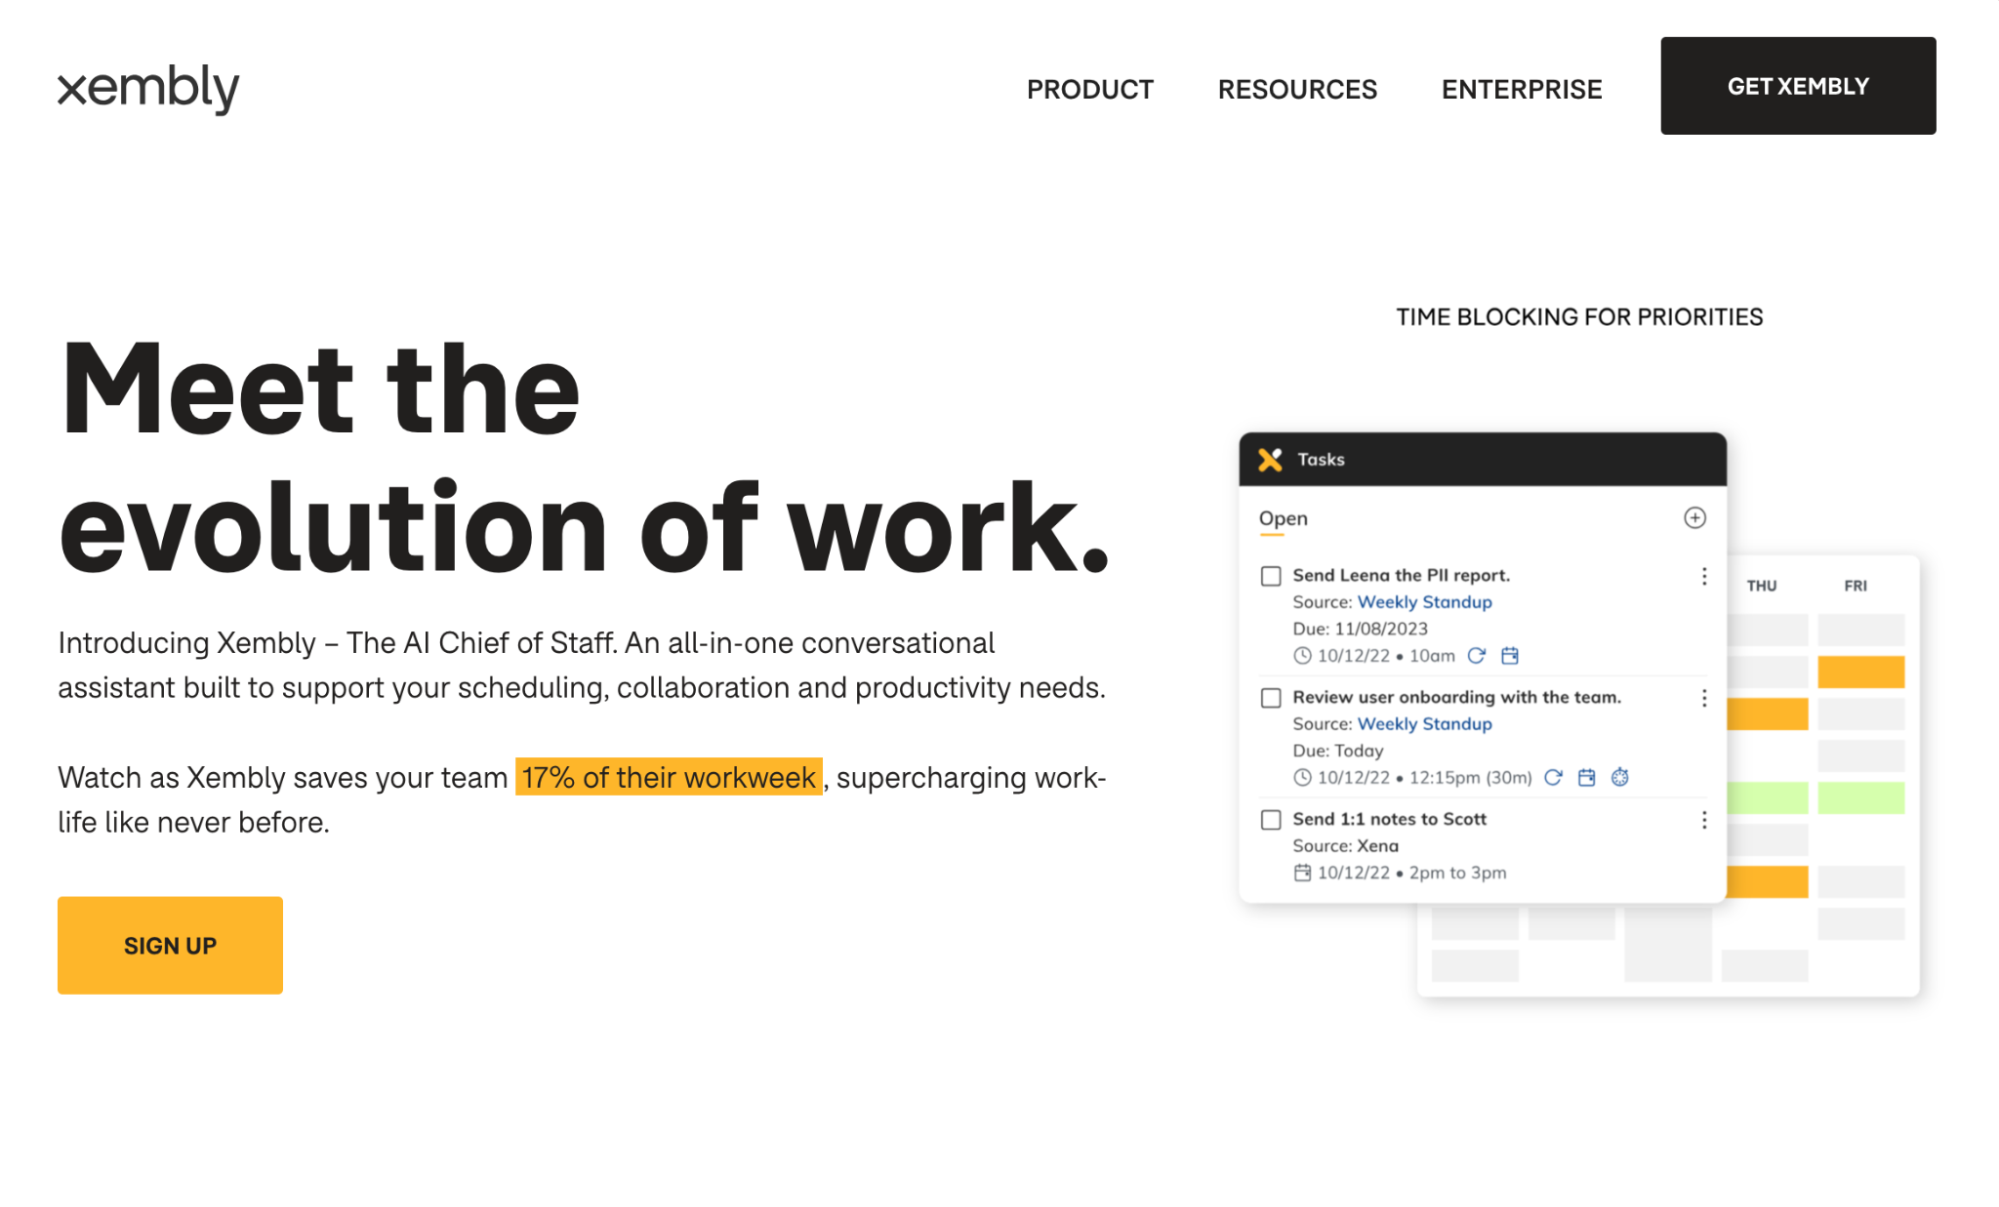1999x1207 pixels.
Task: Click the calendar icon on PII report task
Action: pos(1510,656)
